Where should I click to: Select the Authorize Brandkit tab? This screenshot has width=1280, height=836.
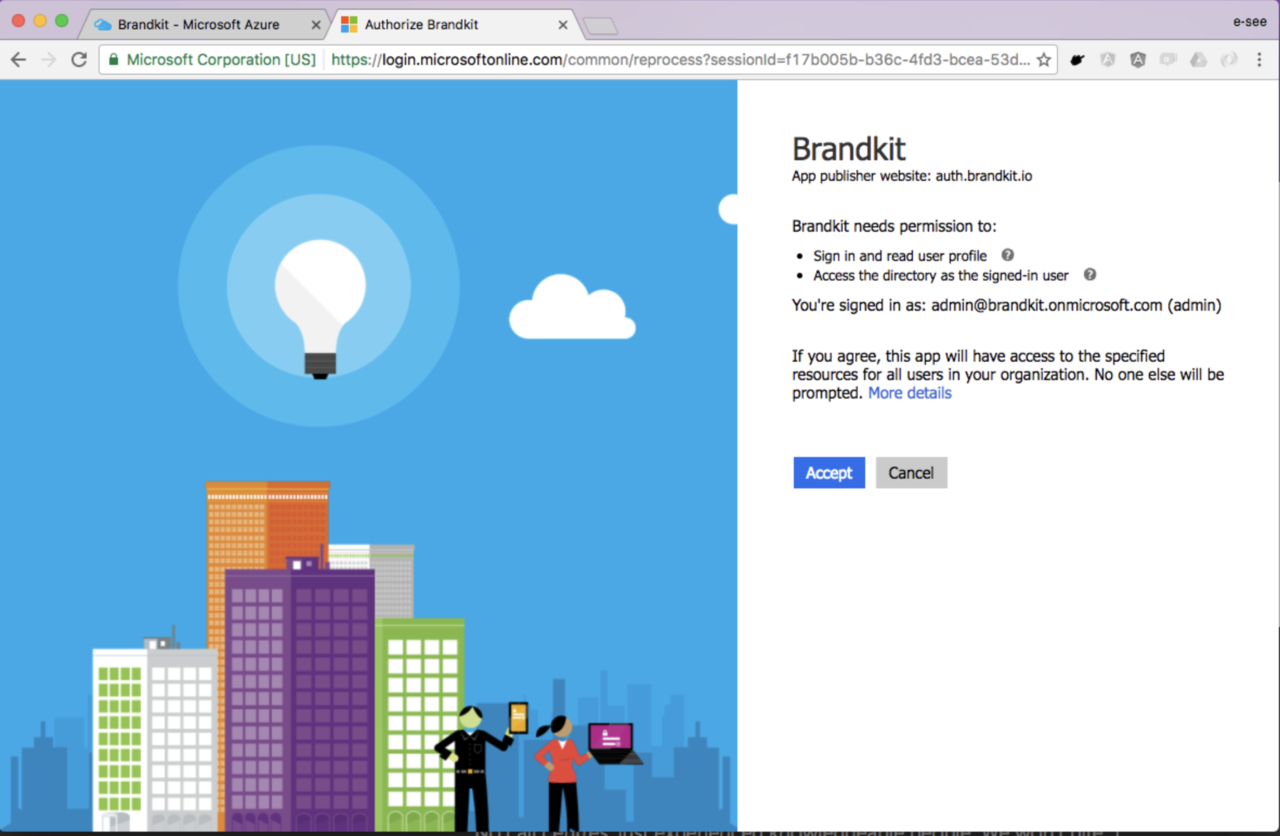pos(448,24)
